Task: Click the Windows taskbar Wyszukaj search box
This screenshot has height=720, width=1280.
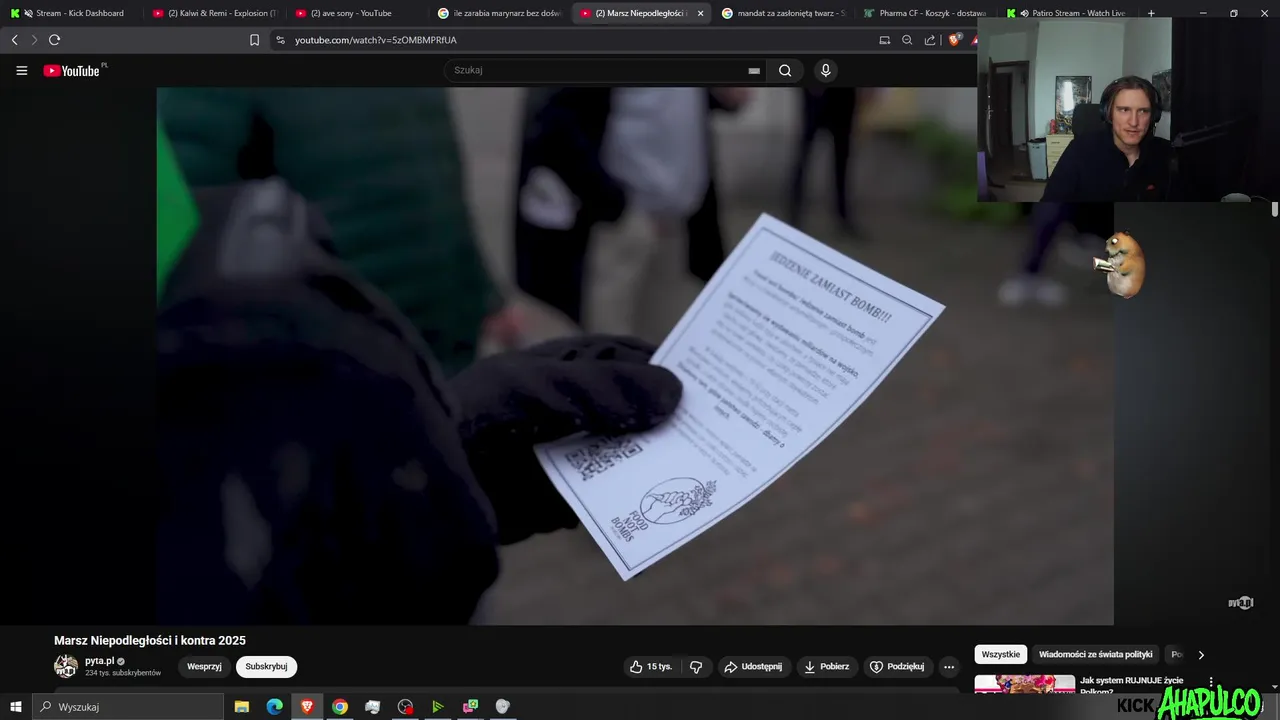Action: 128,707
